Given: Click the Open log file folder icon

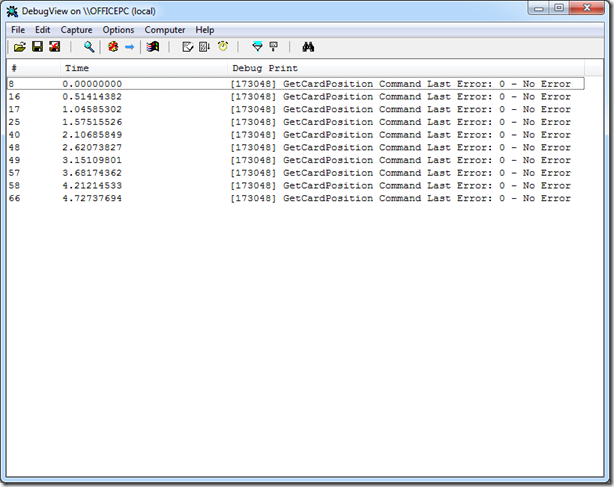Looking at the screenshot, I should (20, 47).
